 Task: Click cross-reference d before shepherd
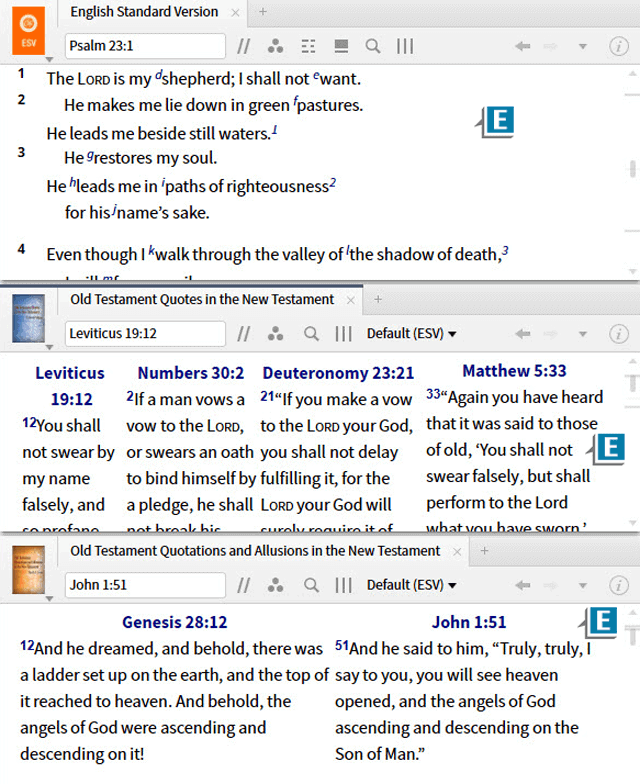[x=158, y=75]
